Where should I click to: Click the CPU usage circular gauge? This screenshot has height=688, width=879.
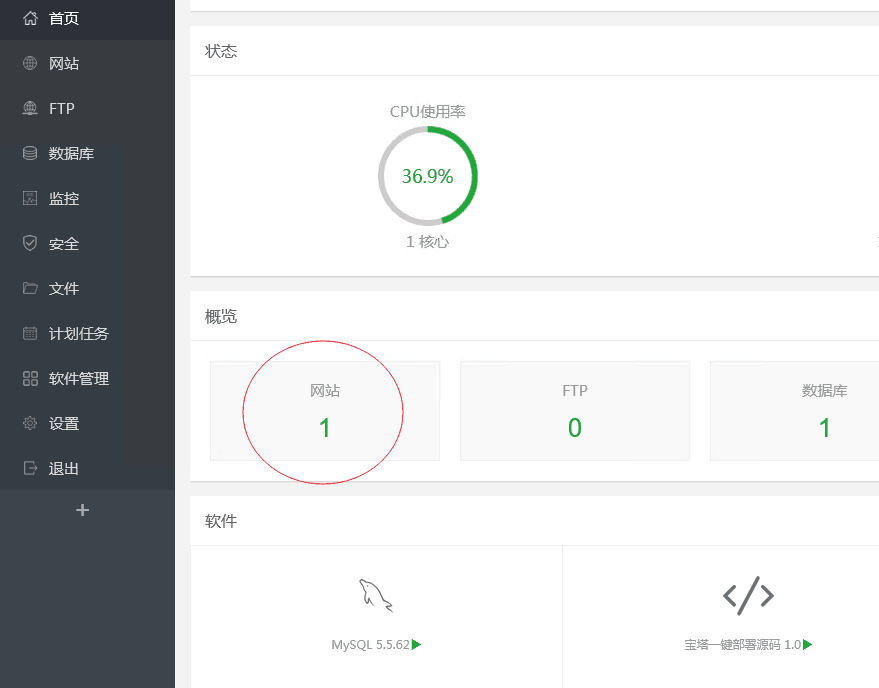pos(428,176)
